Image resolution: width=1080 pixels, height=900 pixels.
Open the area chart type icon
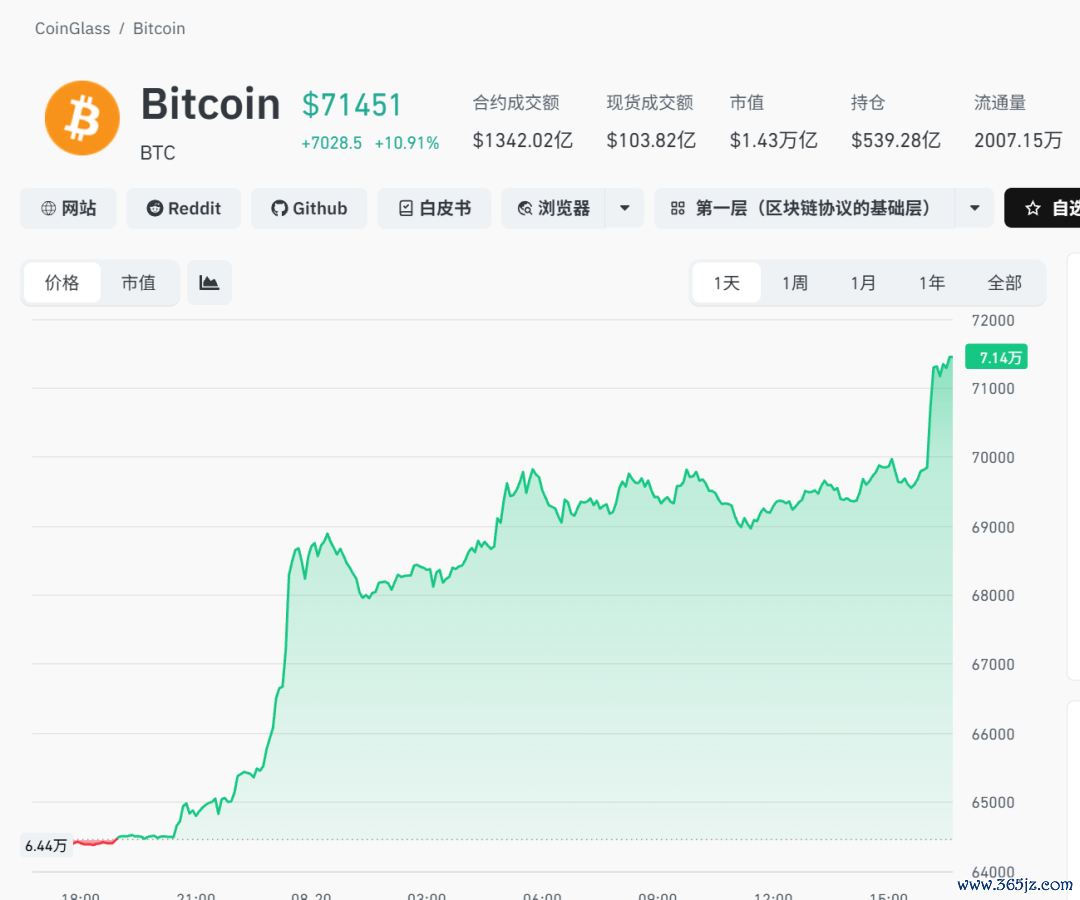click(x=209, y=282)
